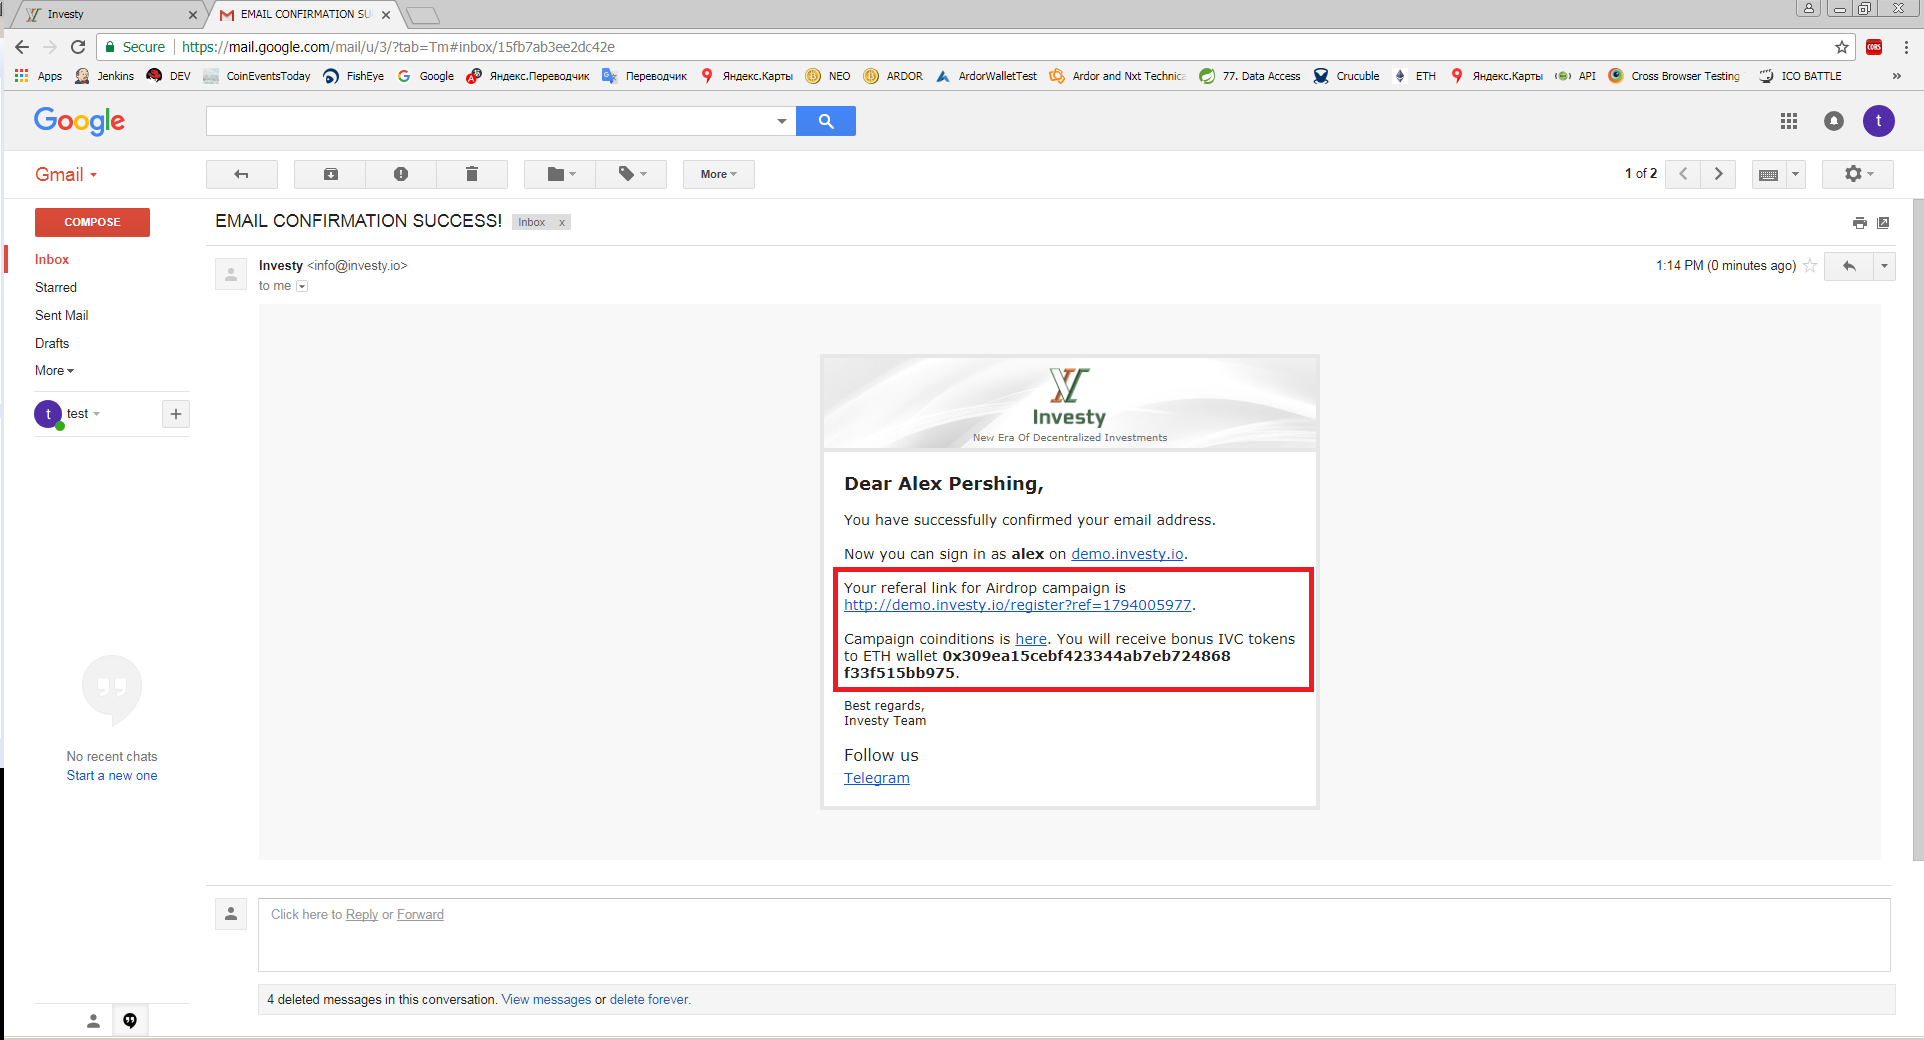Screen dimensions: 1924x1040
Task: Click the Reply link in the reply box
Action: point(362,915)
